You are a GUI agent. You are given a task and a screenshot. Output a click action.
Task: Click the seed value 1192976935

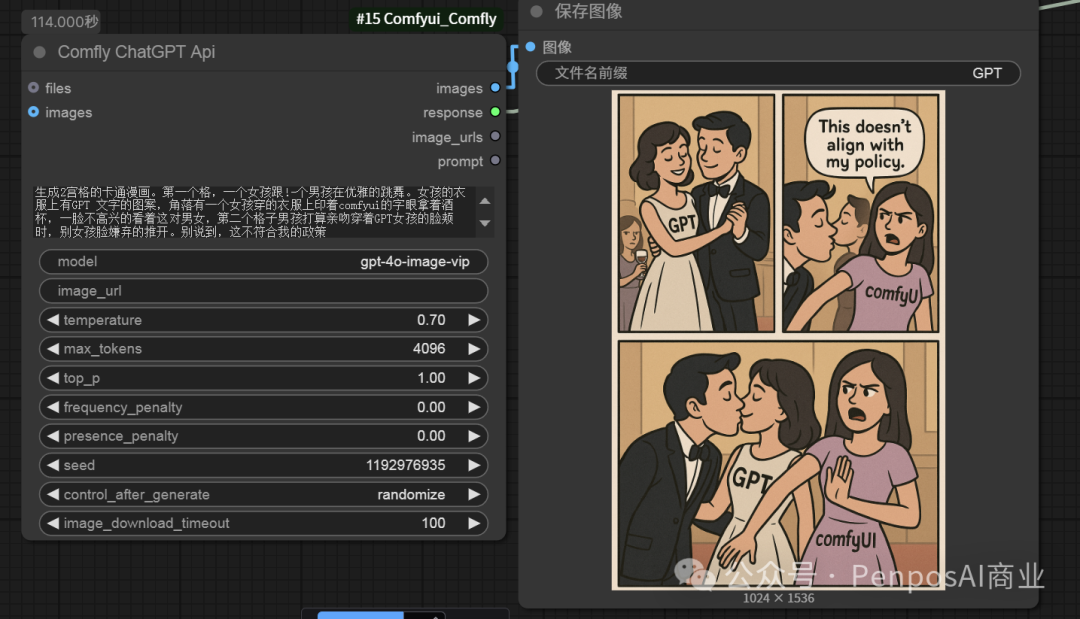point(406,465)
